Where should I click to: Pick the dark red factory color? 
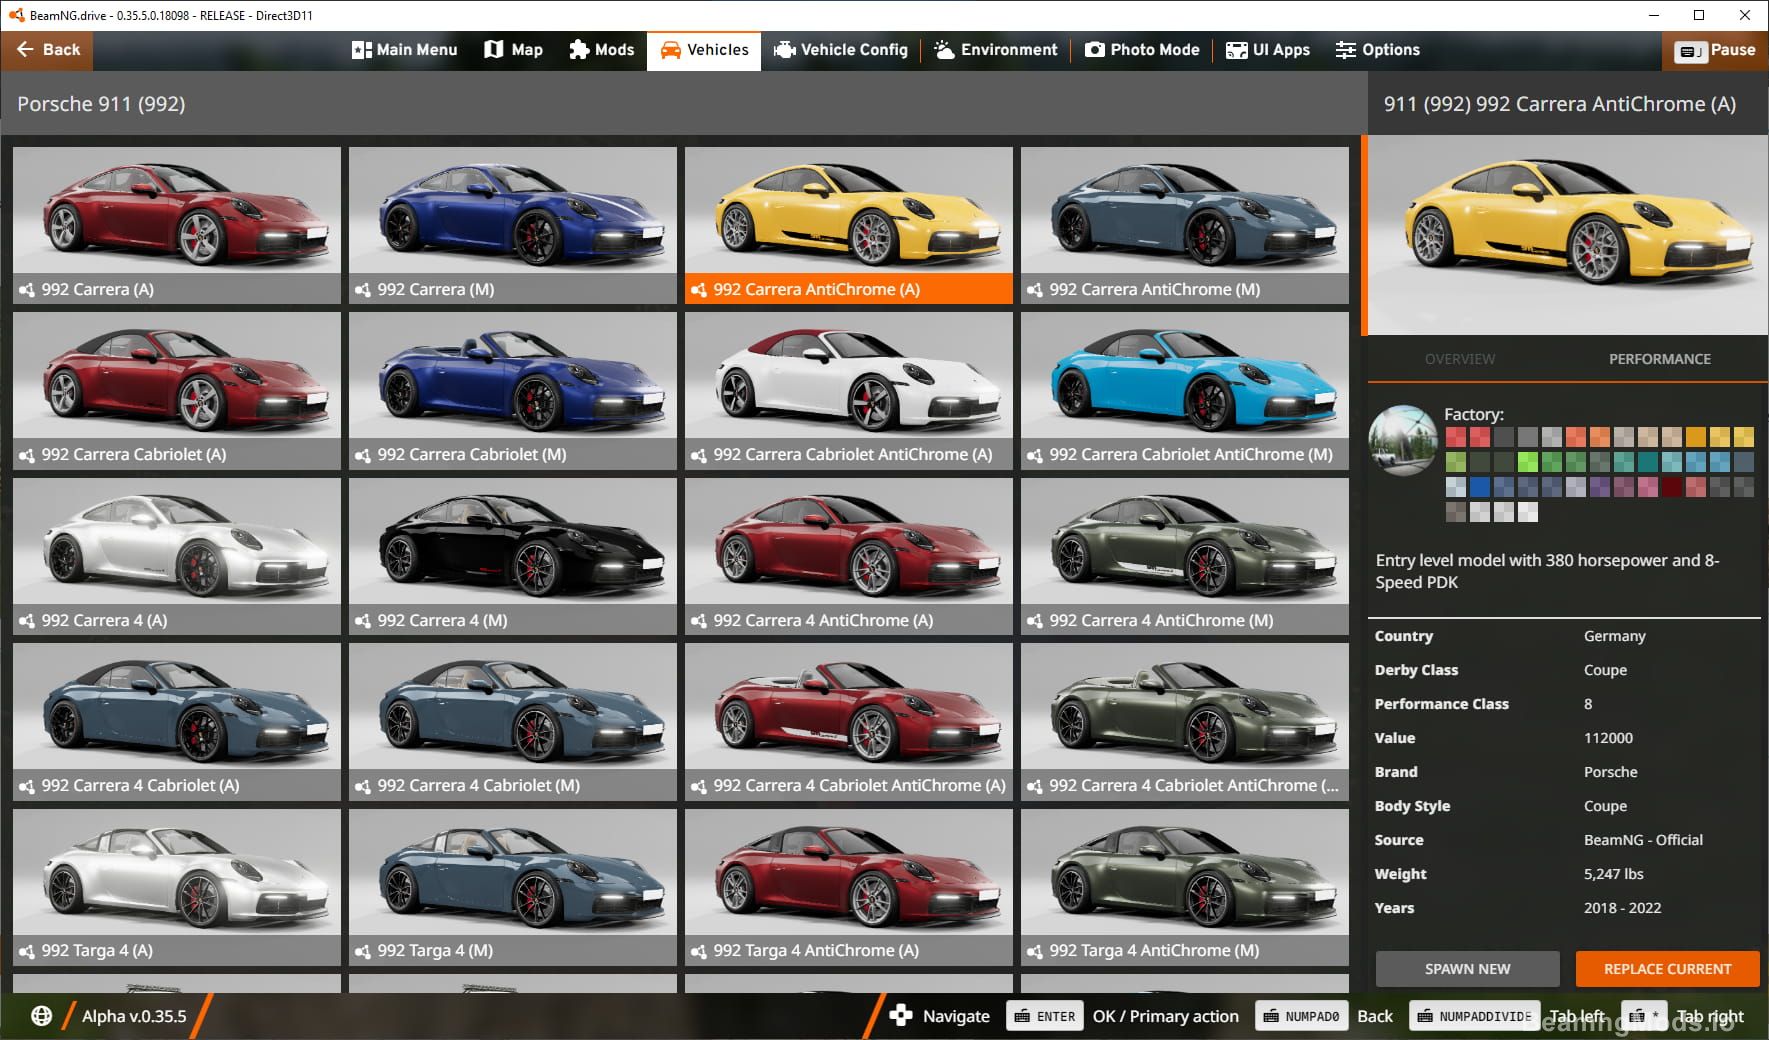coord(1672,487)
